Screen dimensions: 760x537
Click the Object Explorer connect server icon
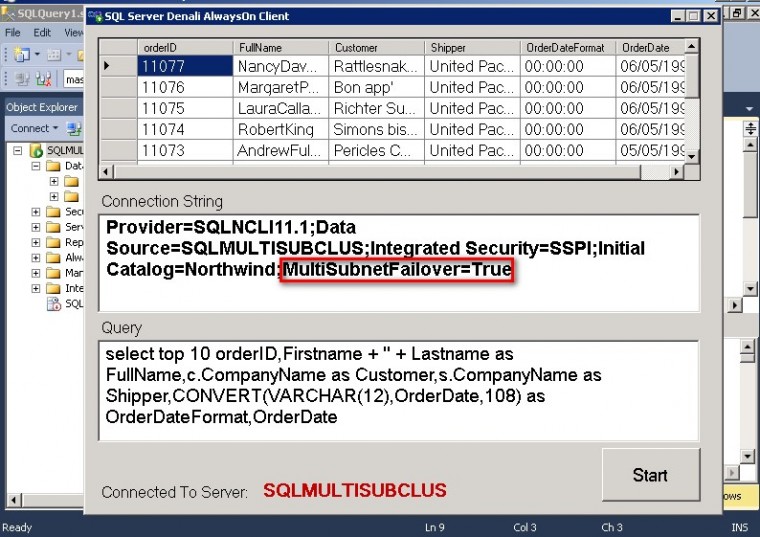pos(74,128)
